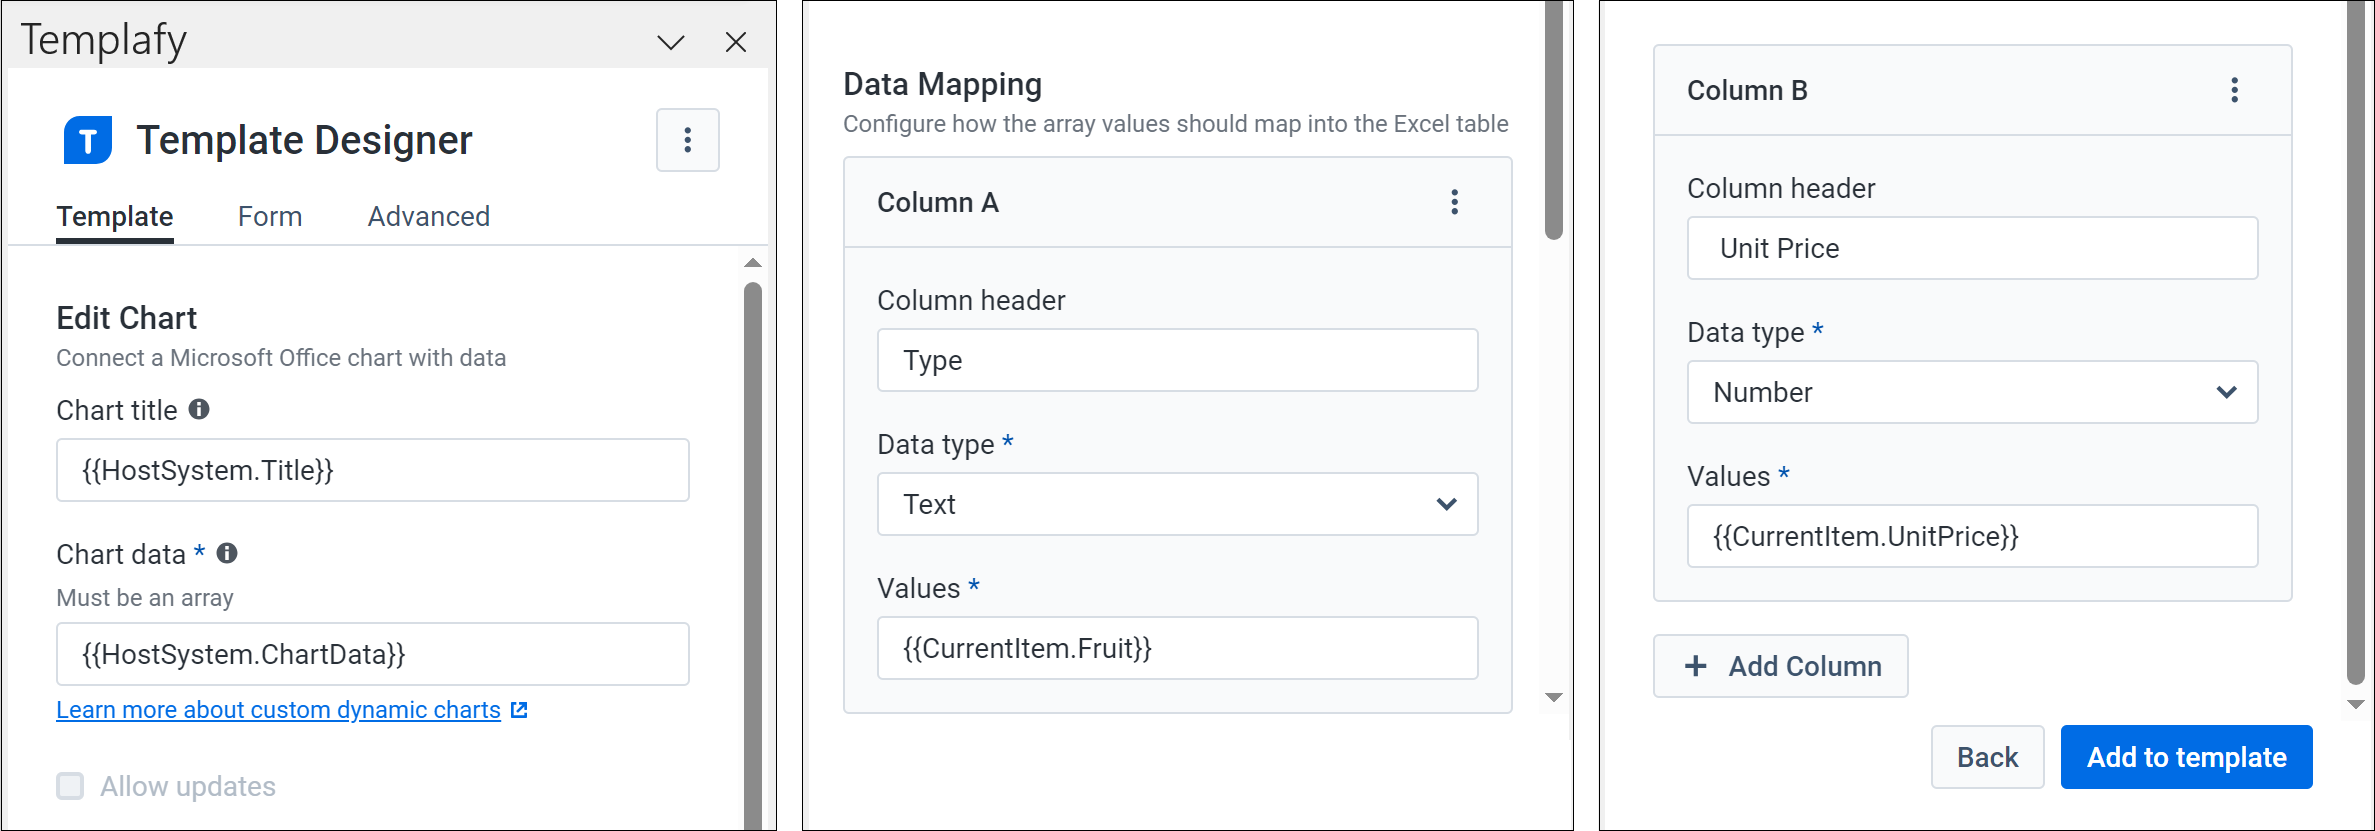Open the custom dynamic charts learn more link

[277, 709]
